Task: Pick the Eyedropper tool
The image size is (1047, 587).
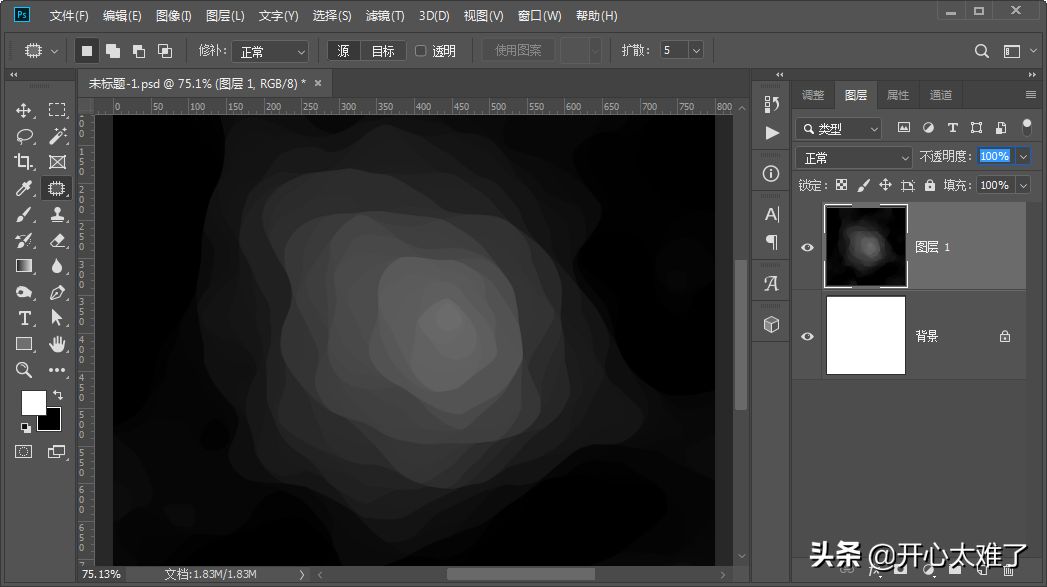Action: [24, 188]
